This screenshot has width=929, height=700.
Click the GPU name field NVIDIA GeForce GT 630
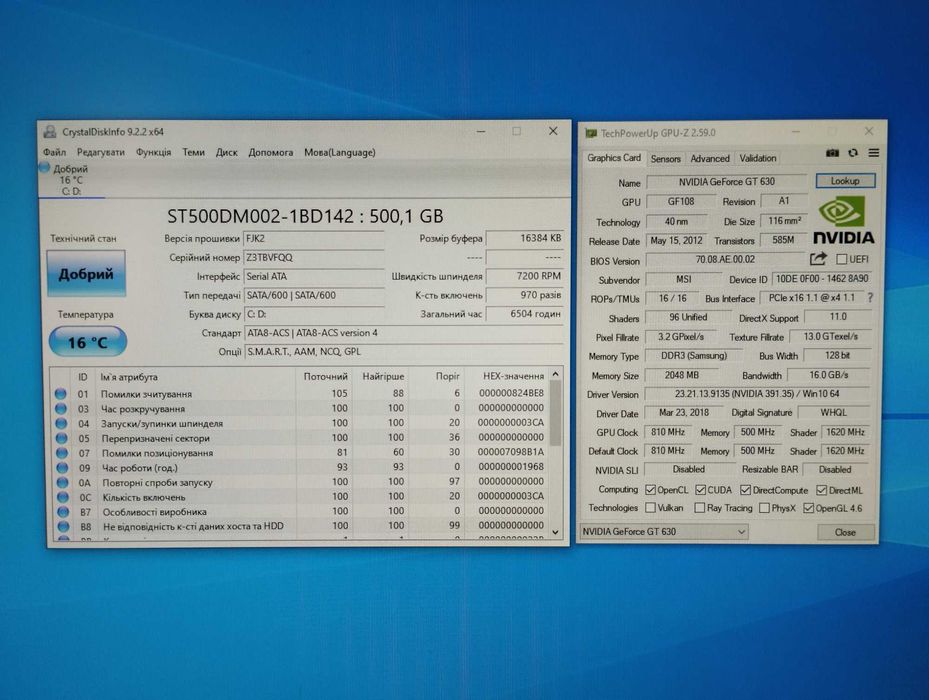coord(727,181)
